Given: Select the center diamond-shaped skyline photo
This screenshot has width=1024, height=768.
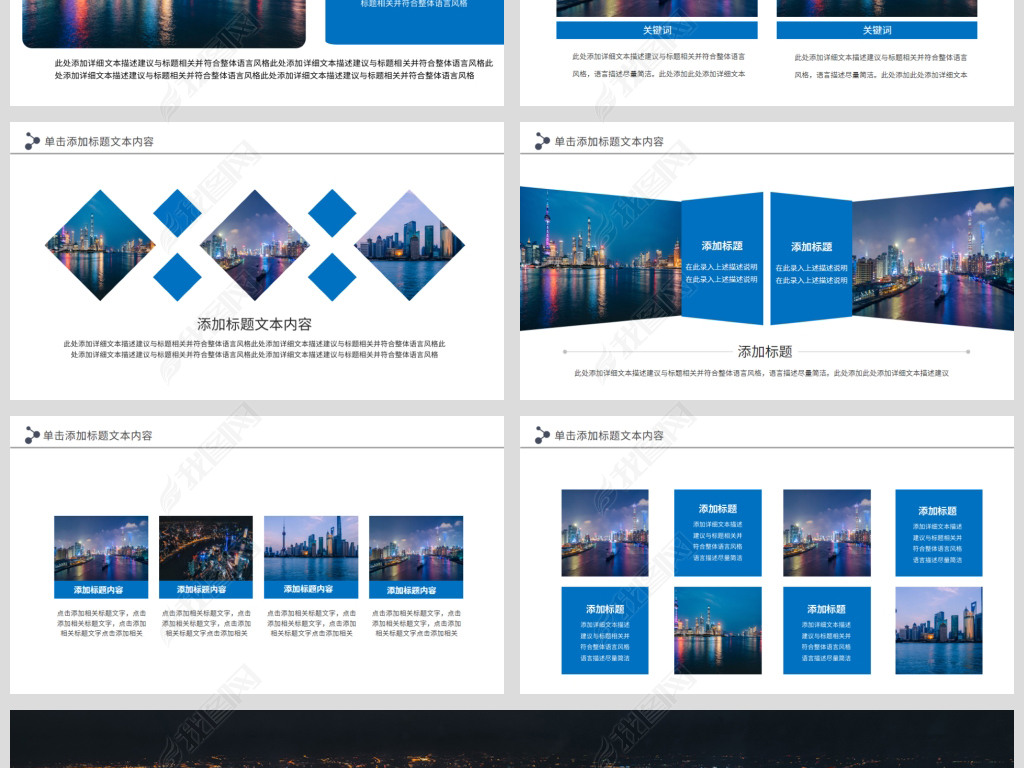Looking at the screenshot, I should tap(254, 245).
